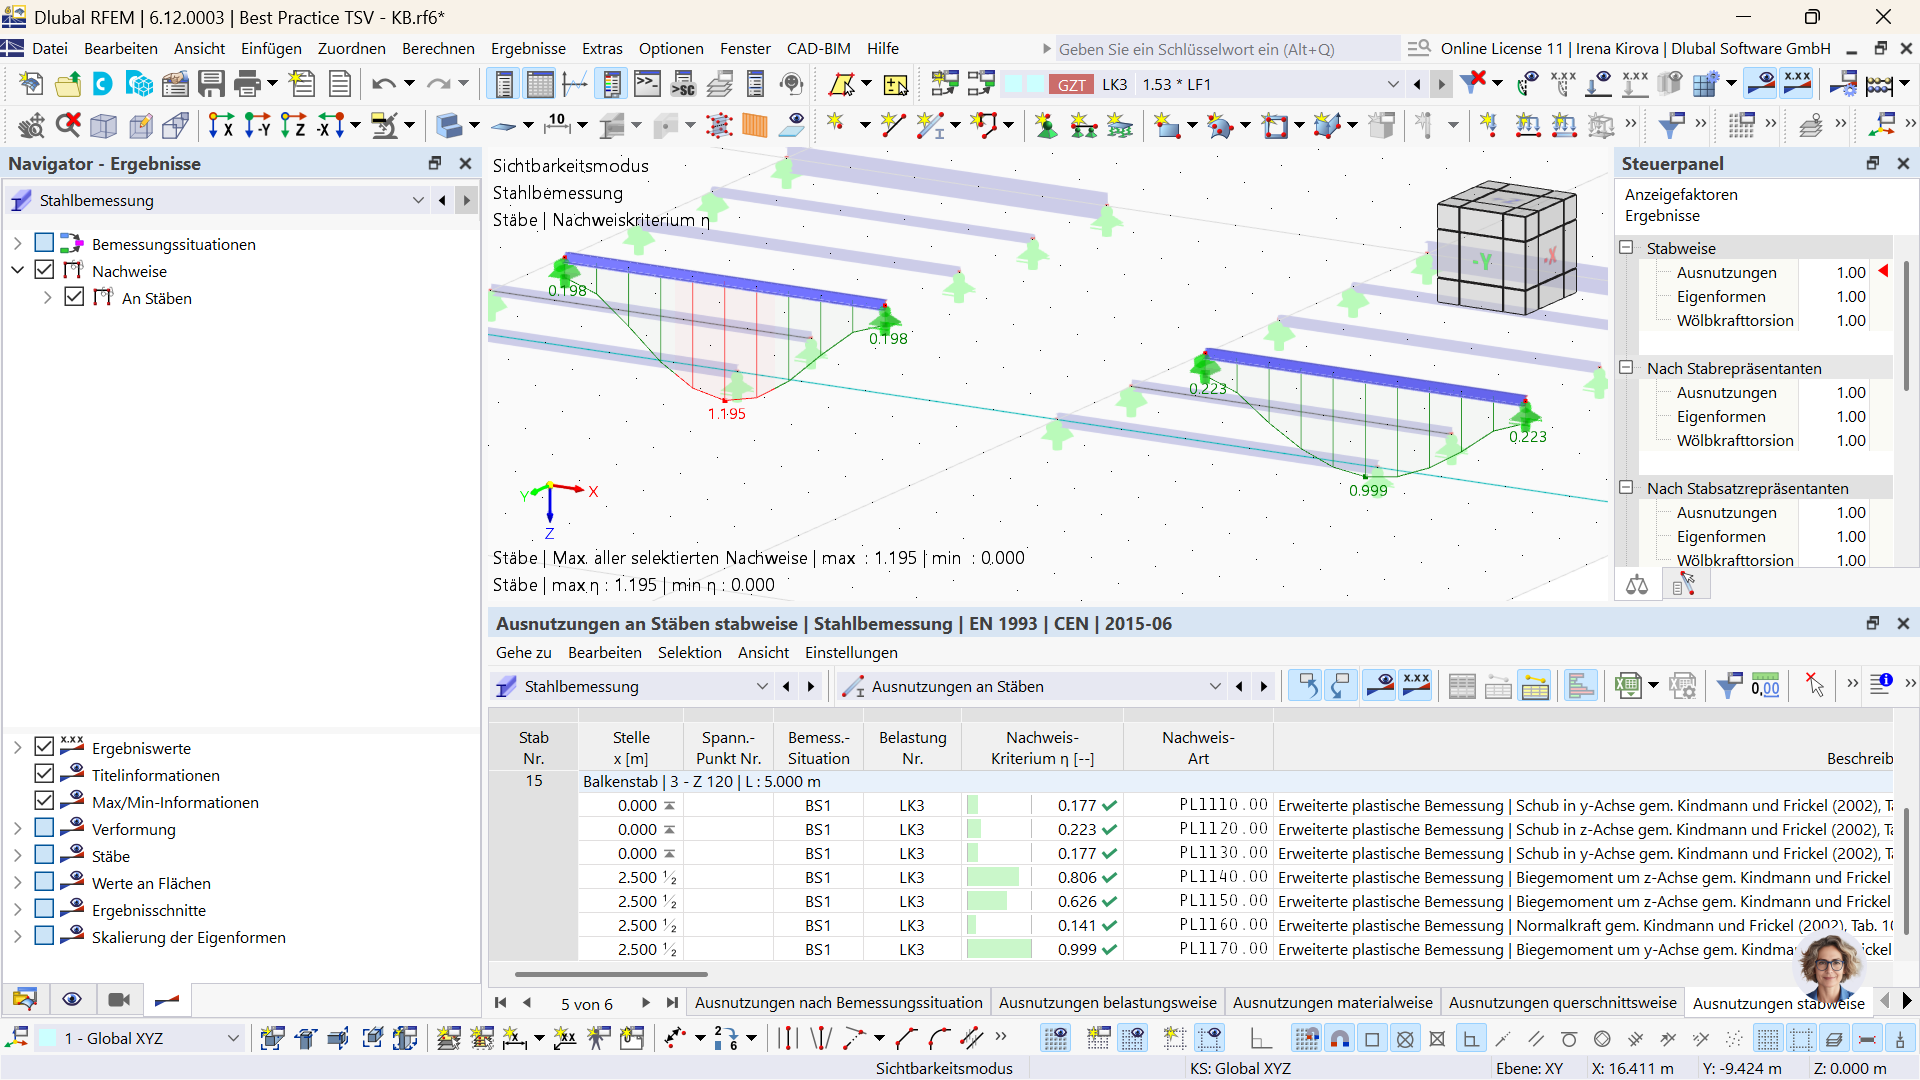The height and width of the screenshot is (1080, 1920).
Task: Open the print icon
Action: (247, 85)
